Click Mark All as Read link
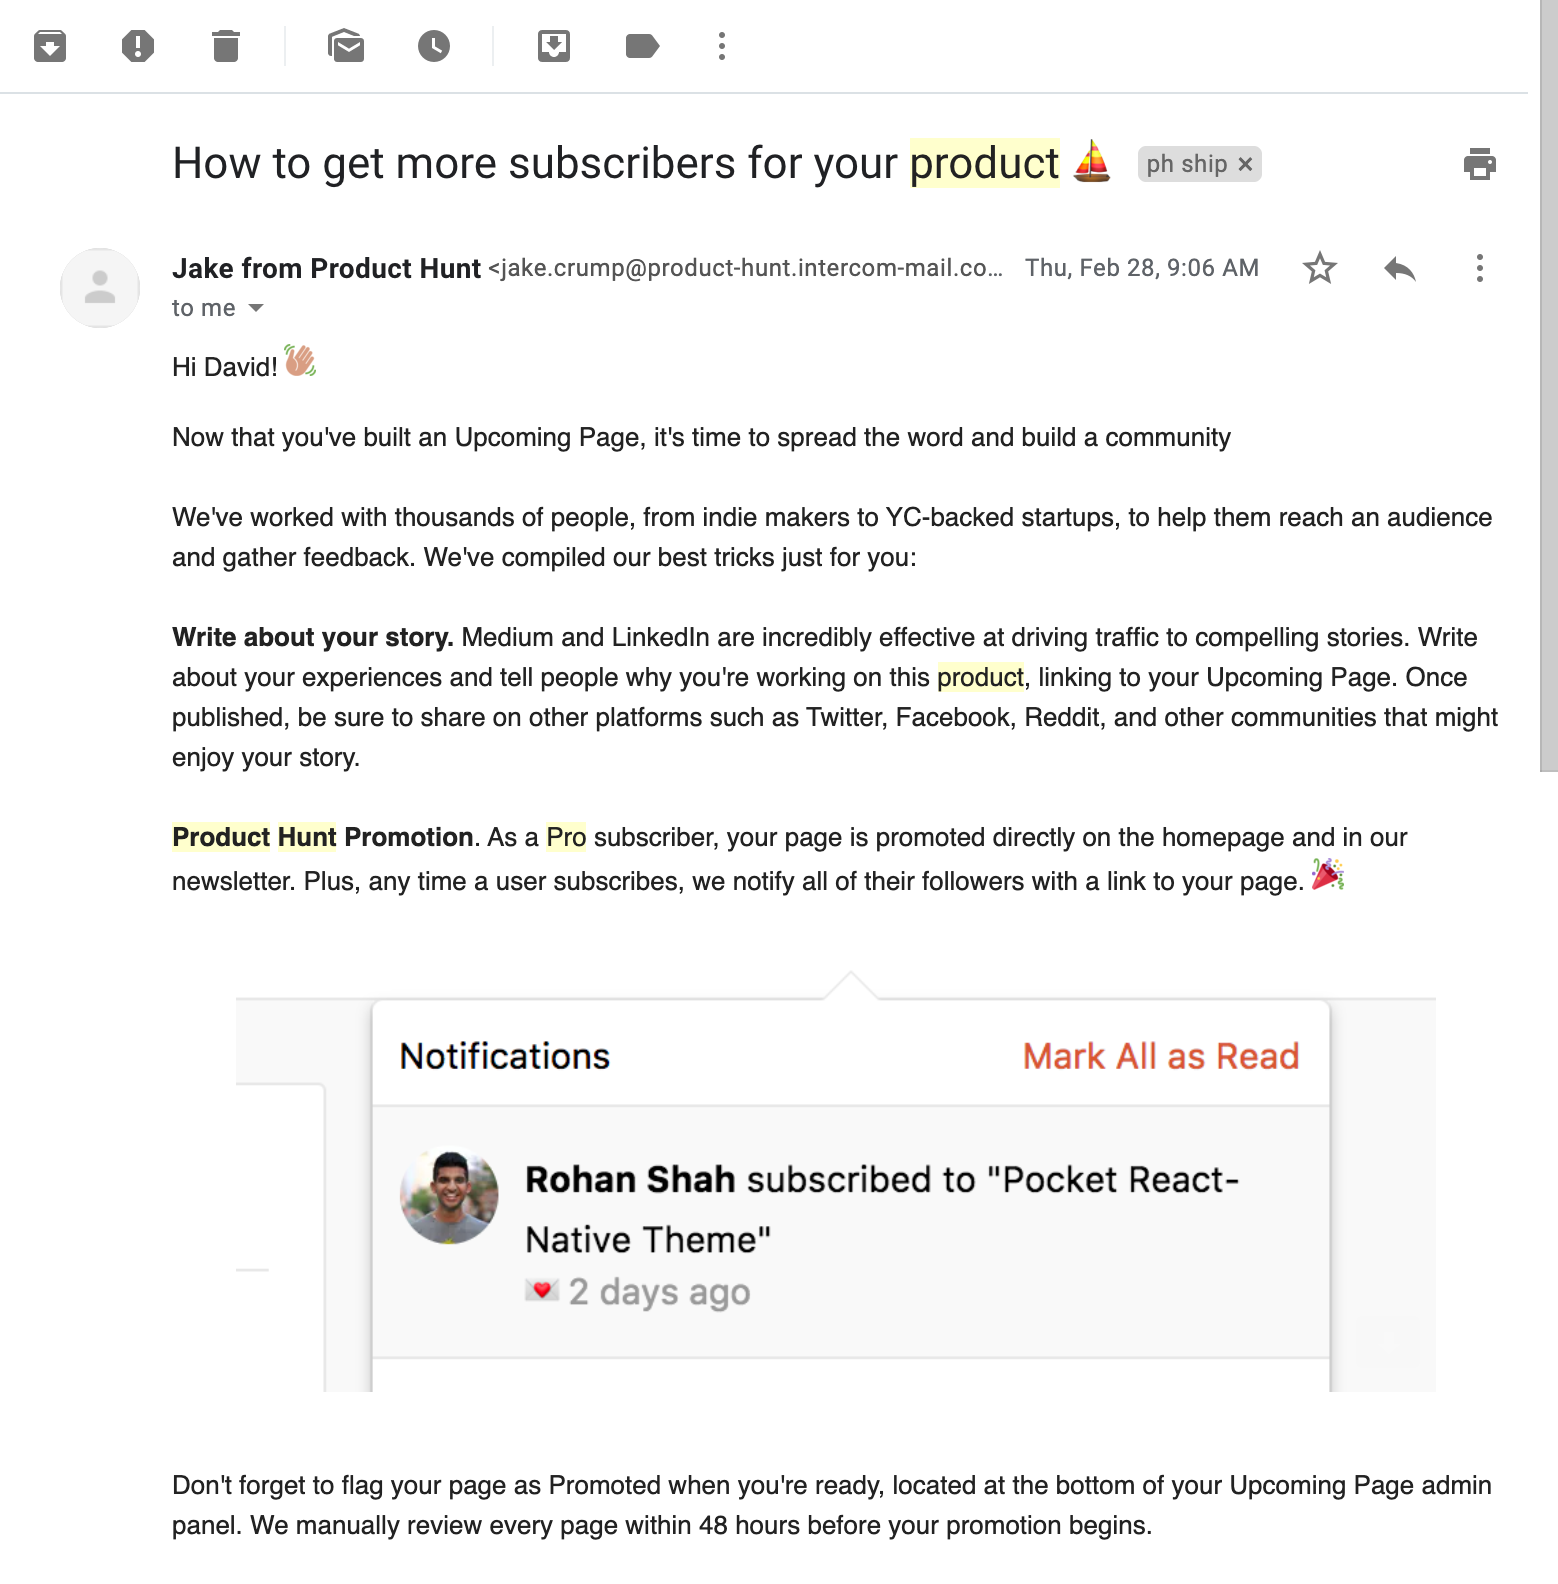Image resolution: width=1558 pixels, height=1584 pixels. click(x=1160, y=1056)
